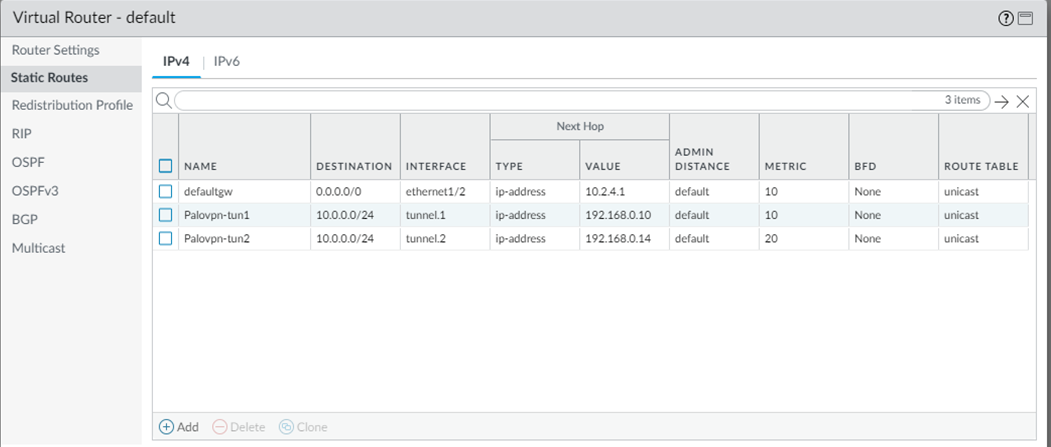Open the OSPFv3 section
This screenshot has height=447, width=1051.
tap(35, 191)
